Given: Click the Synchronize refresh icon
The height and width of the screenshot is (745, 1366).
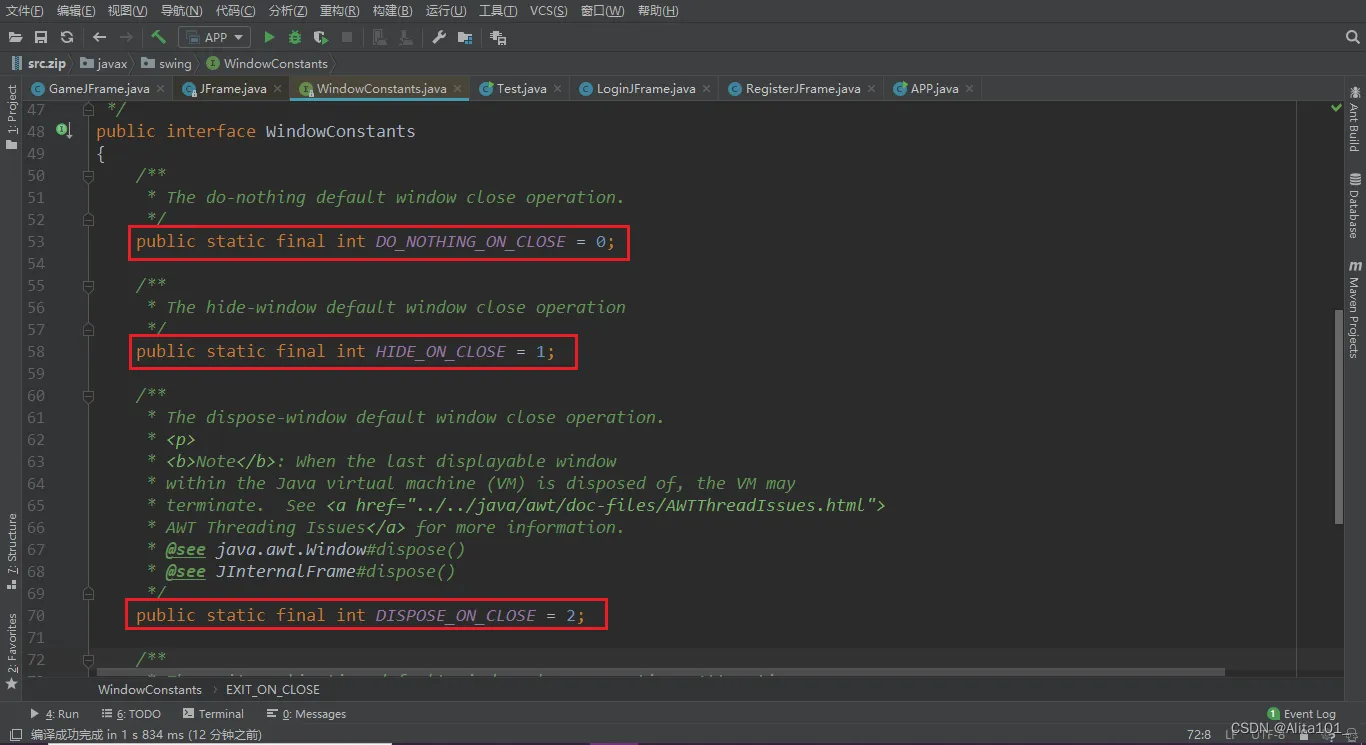Looking at the screenshot, I should pos(67,37).
